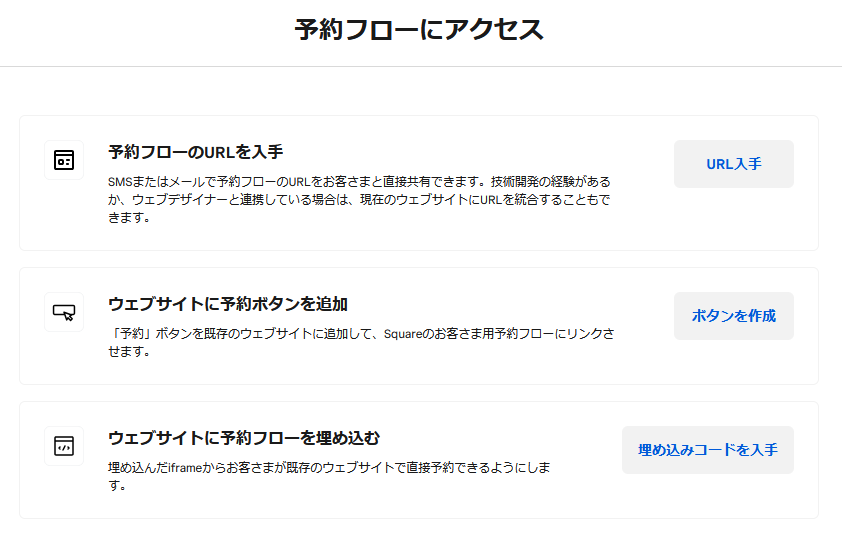Click the description starting with 埋め込んだiframe

[x=330, y=476]
